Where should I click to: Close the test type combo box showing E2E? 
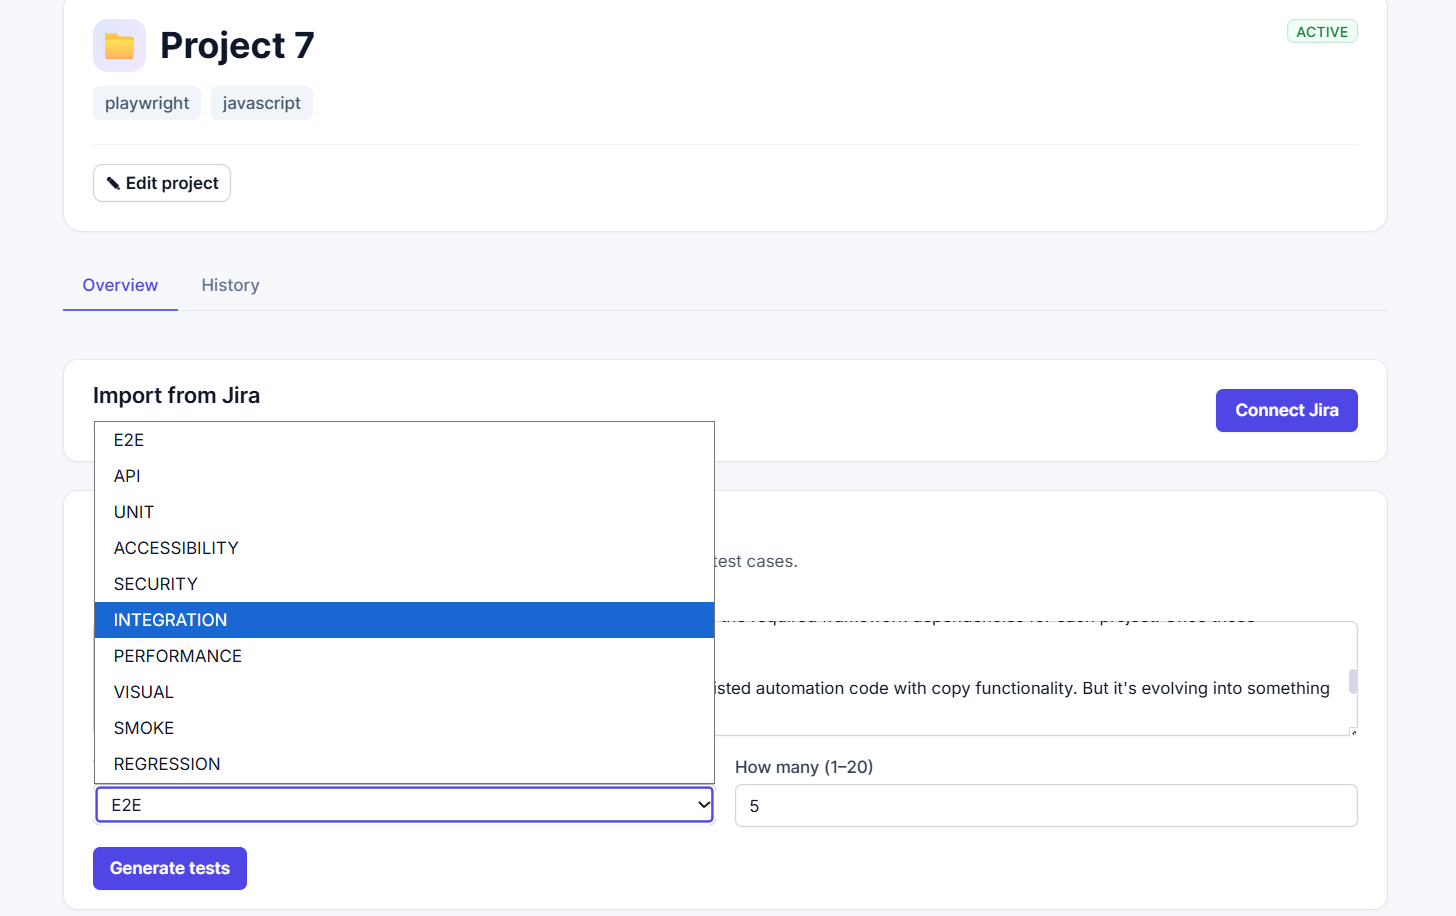pyautogui.click(x=404, y=805)
